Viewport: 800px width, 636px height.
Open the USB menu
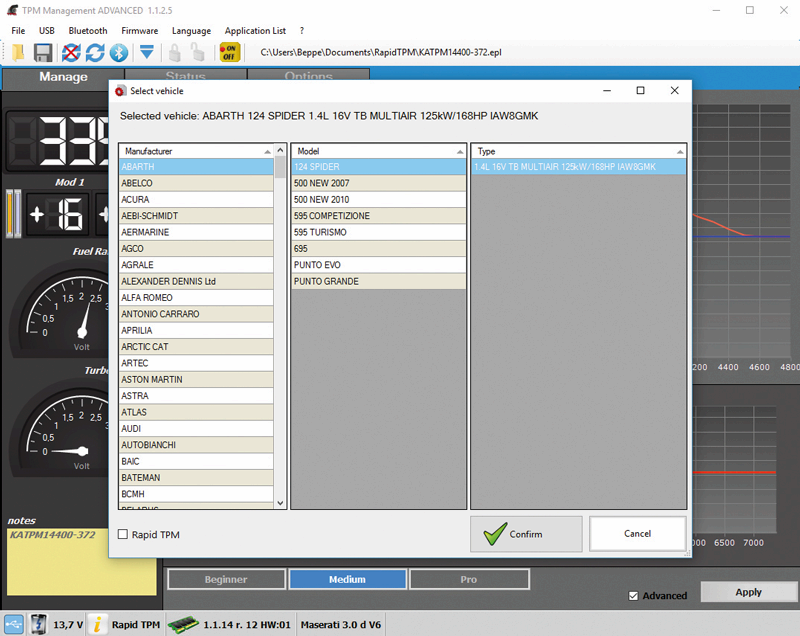pos(46,31)
